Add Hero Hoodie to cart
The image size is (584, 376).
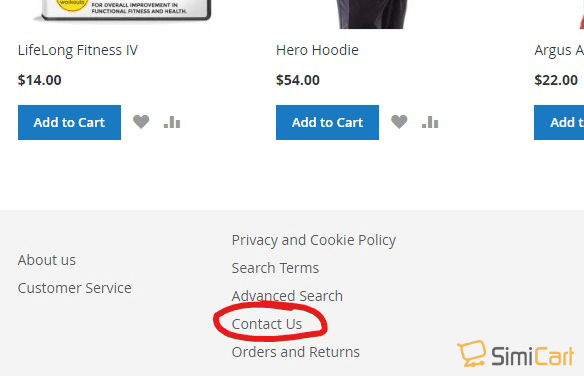point(327,122)
